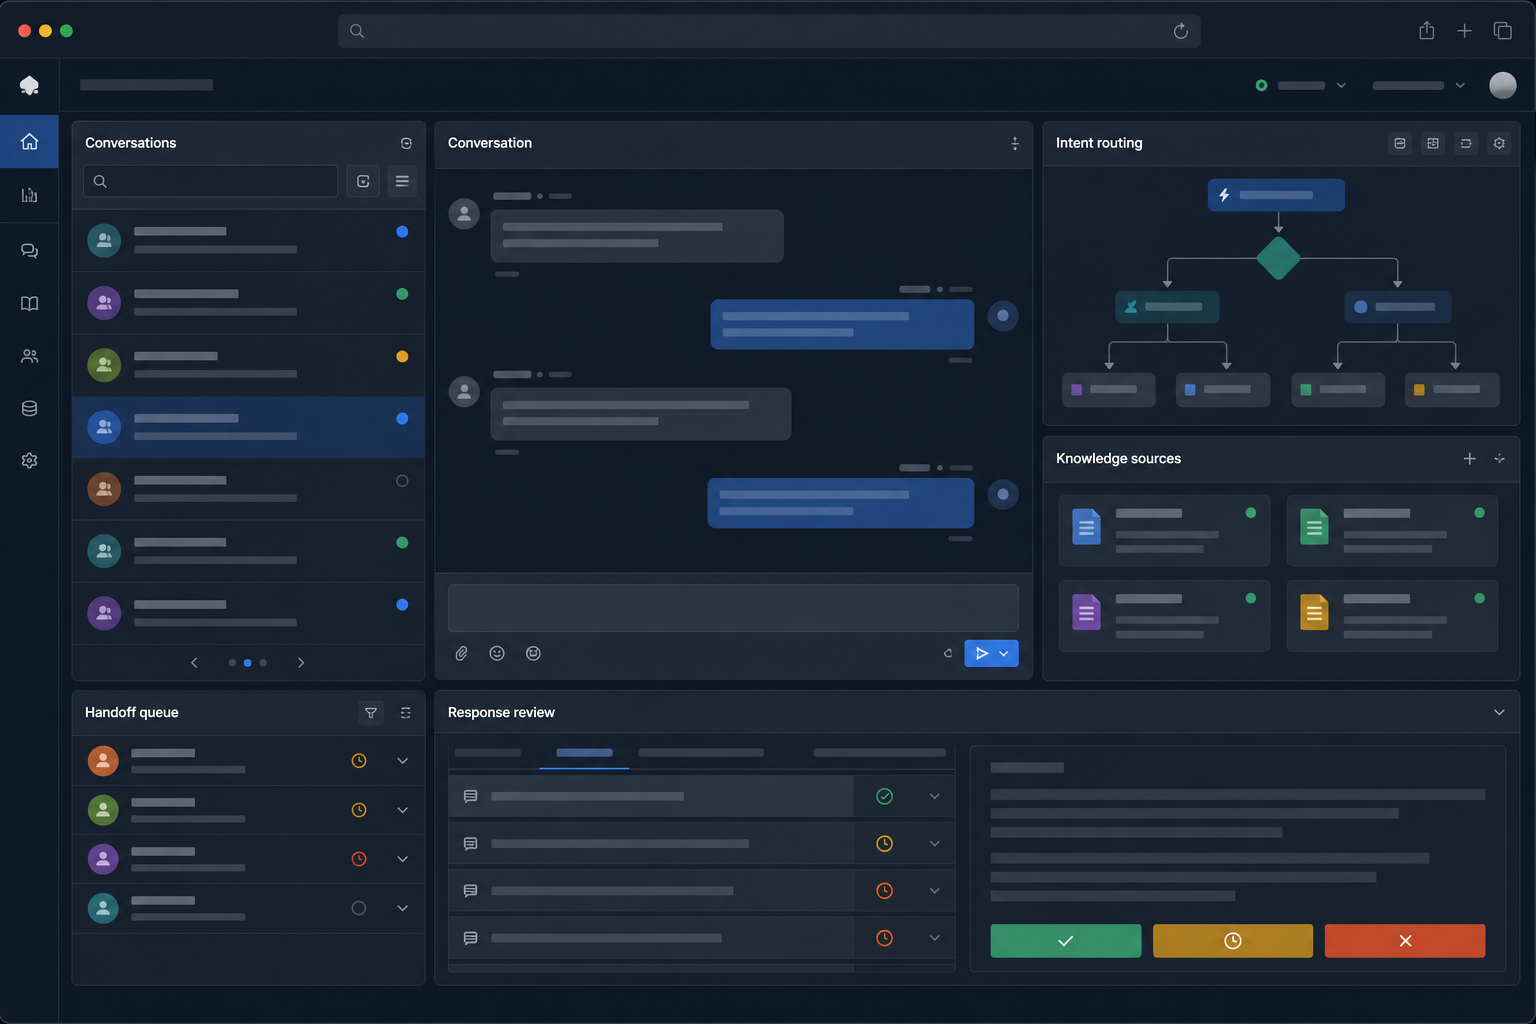Collapse the Response review panel chevron
Screen dimensions: 1536x1024
(x=1499, y=713)
